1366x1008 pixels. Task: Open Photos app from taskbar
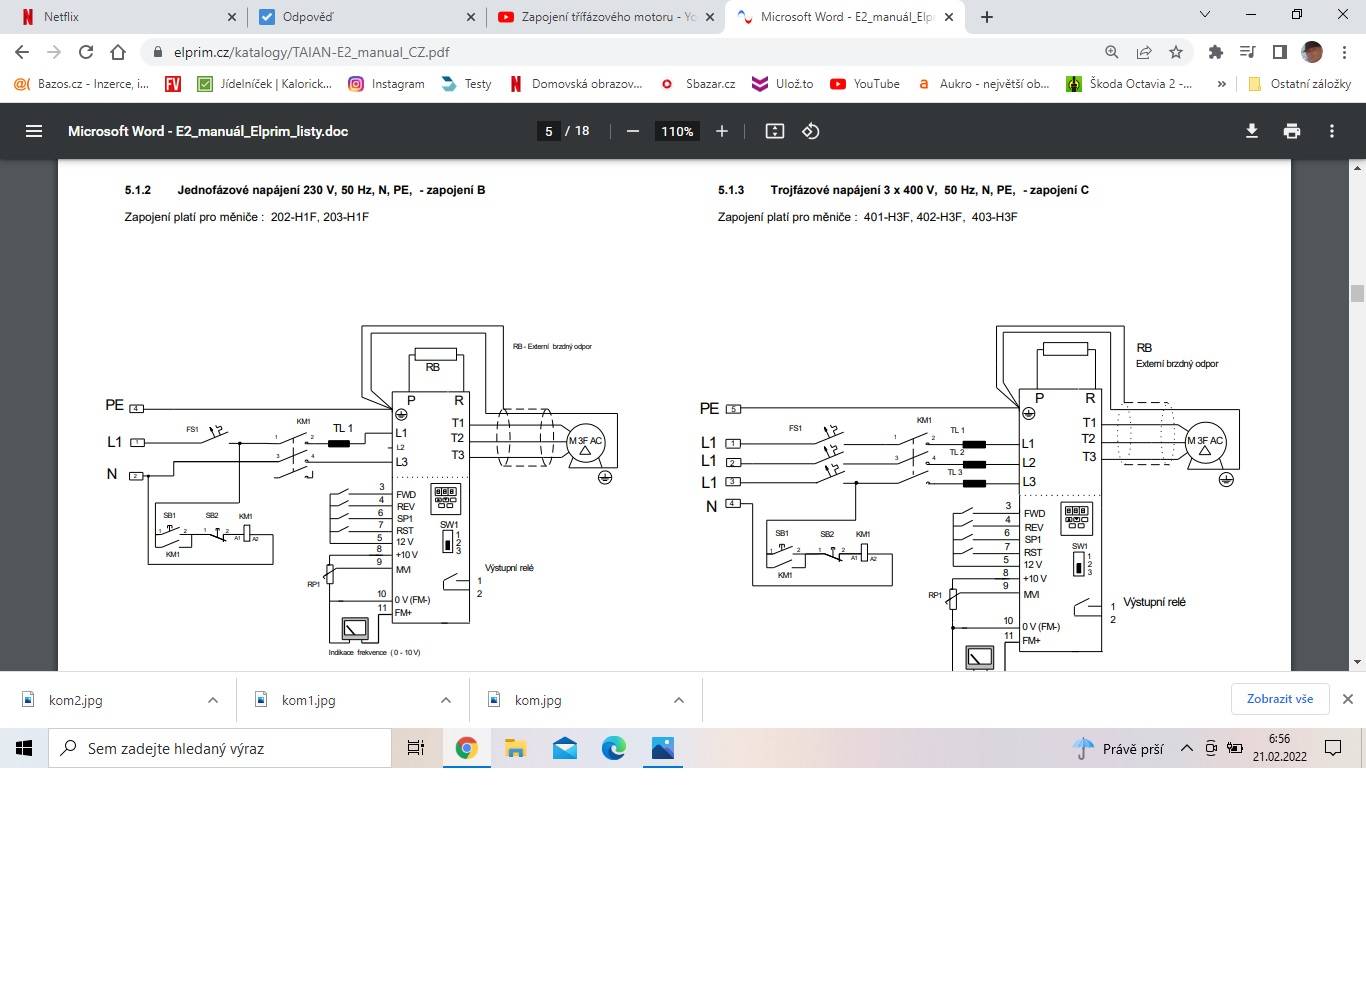click(662, 748)
